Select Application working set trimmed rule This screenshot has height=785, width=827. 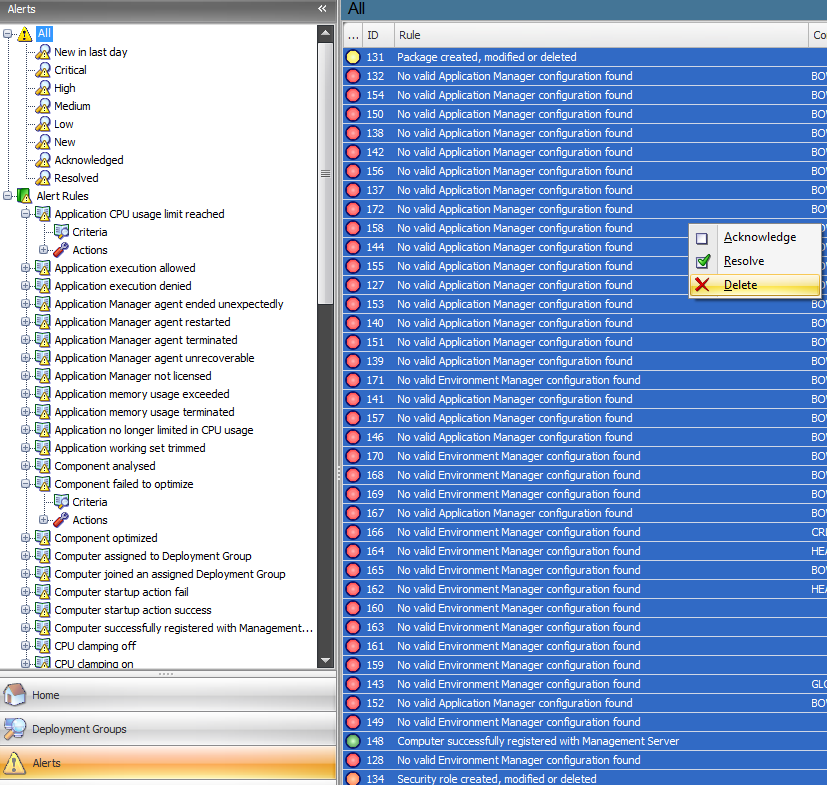coord(130,448)
